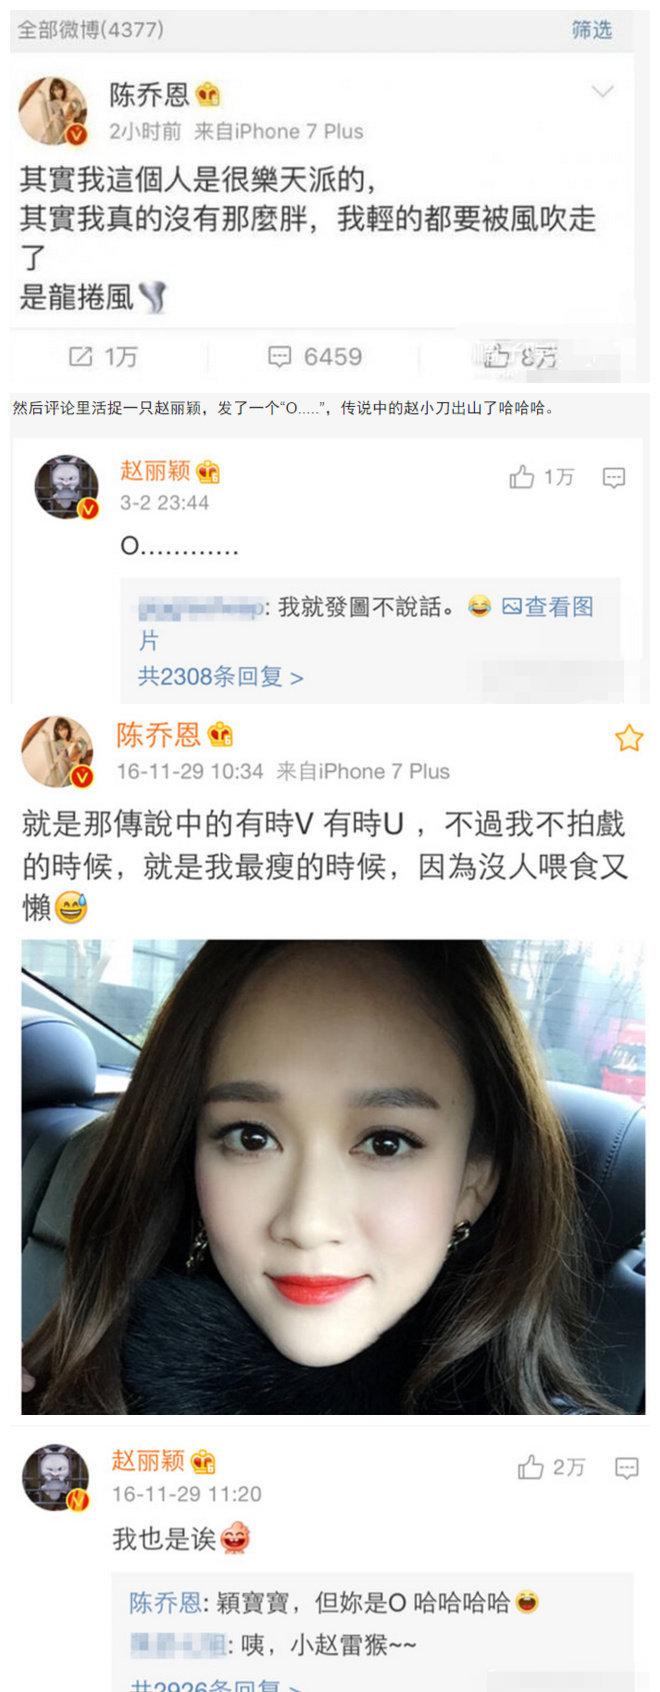Open 陈乔恩 name in 穎寶寶 reply
Image resolution: width=660 pixels, height=1692 pixels.
(x=165, y=1602)
